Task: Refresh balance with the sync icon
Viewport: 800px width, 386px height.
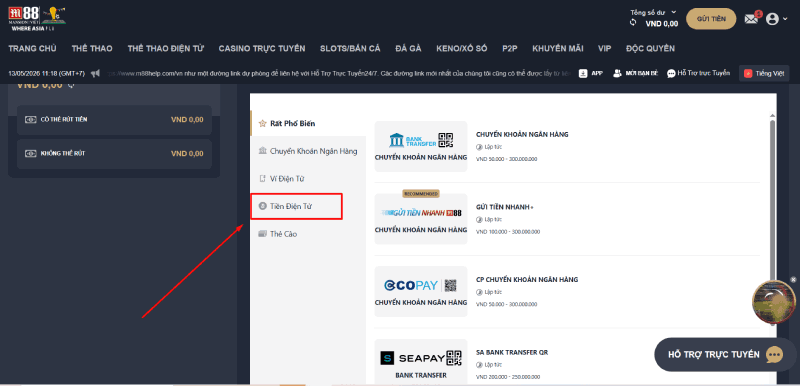Action: (x=633, y=23)
